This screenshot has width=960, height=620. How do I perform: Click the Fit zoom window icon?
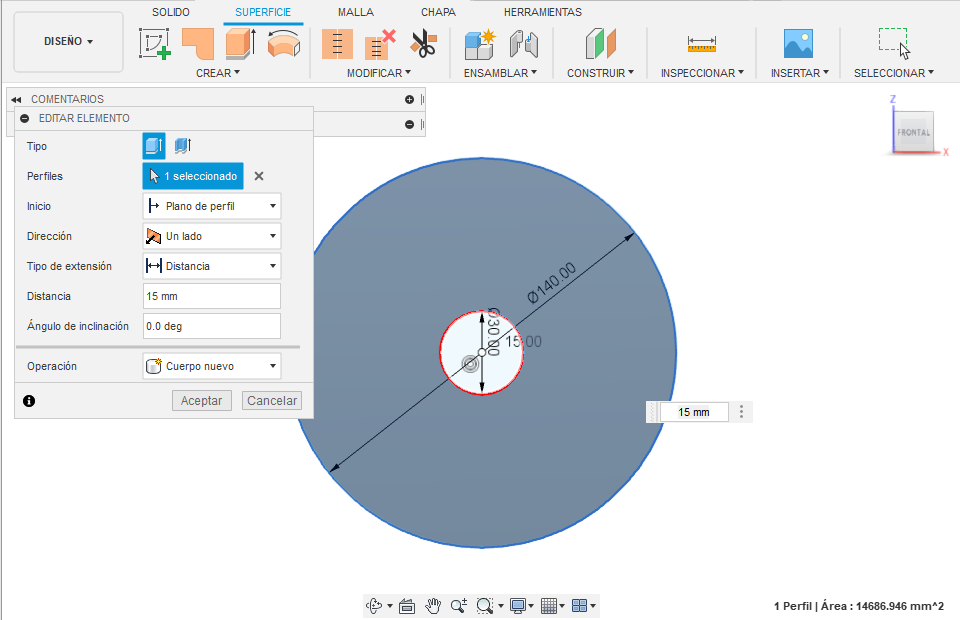(x=485, y=606)
